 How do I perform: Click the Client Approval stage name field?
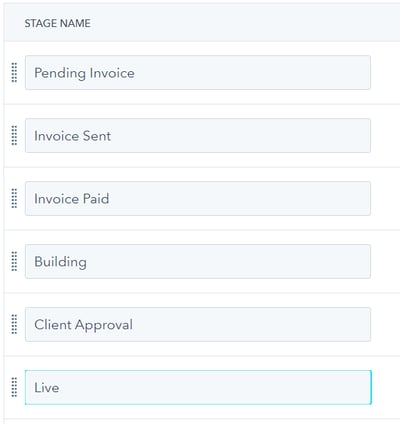pos(198,325)
